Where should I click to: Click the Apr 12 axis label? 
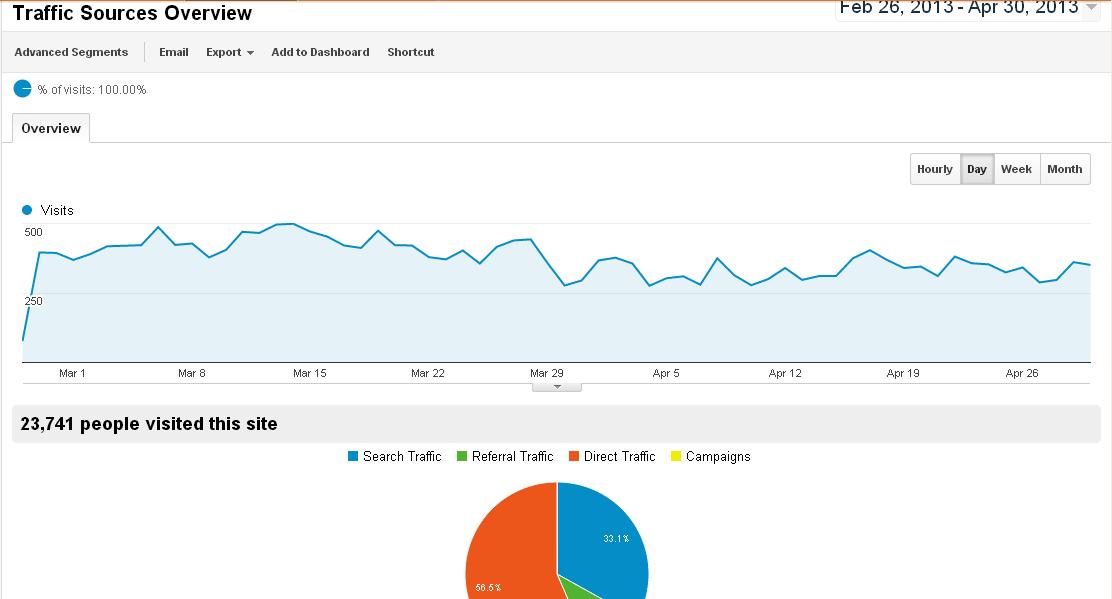785,373
